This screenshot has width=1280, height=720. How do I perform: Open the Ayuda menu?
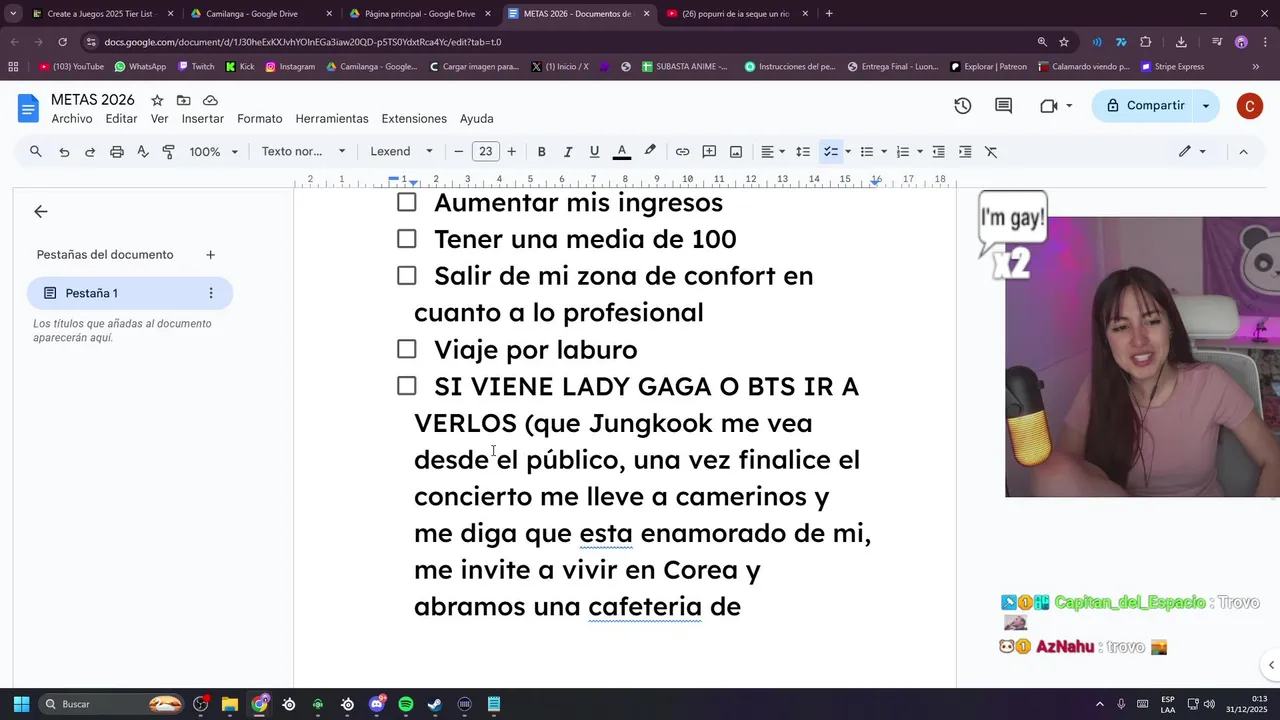(x=477, y=119)
